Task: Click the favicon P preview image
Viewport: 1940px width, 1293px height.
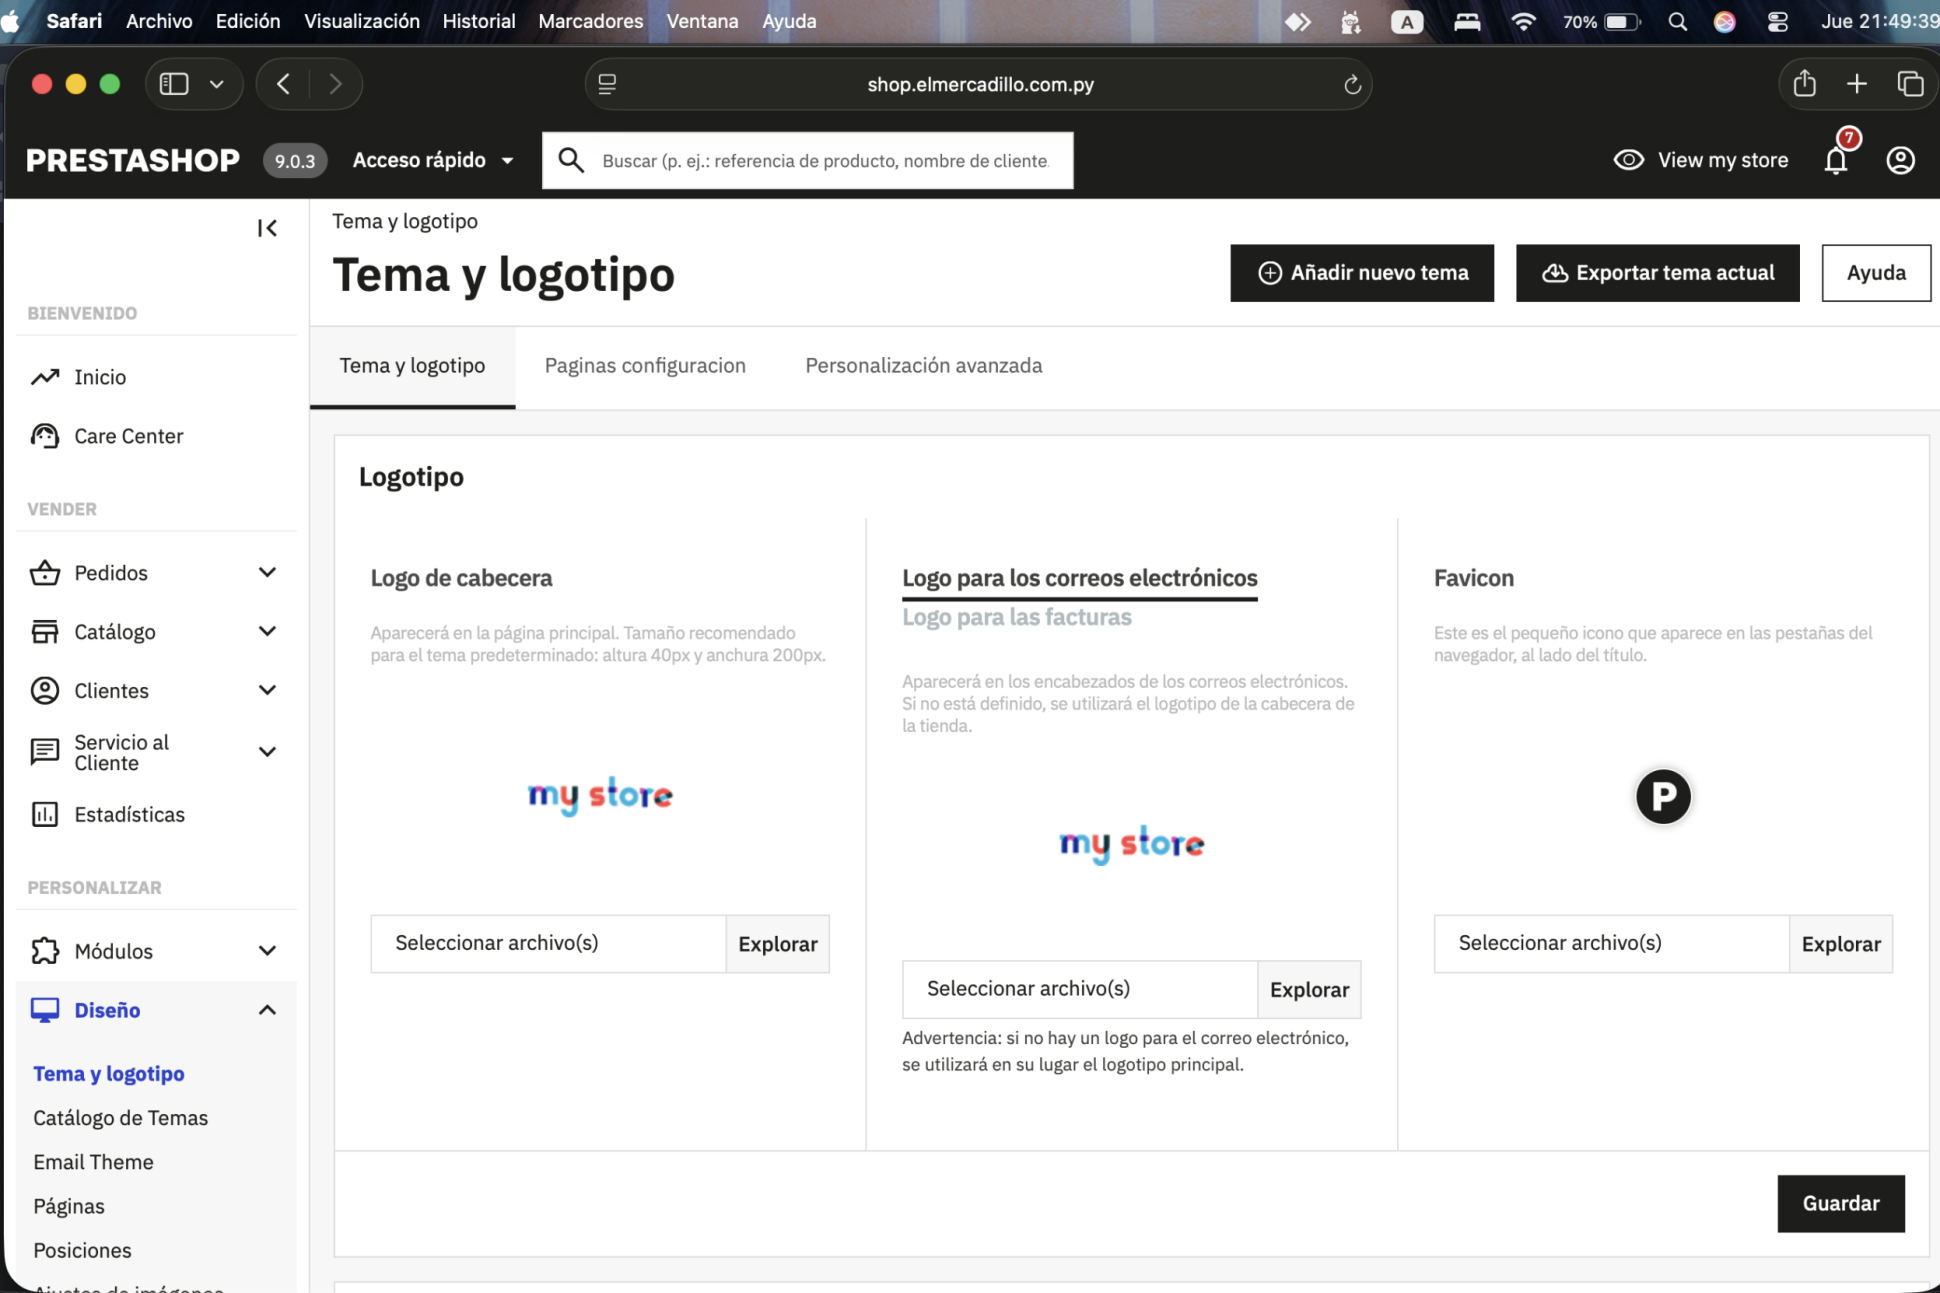Action: click(x=1662, y=796)
